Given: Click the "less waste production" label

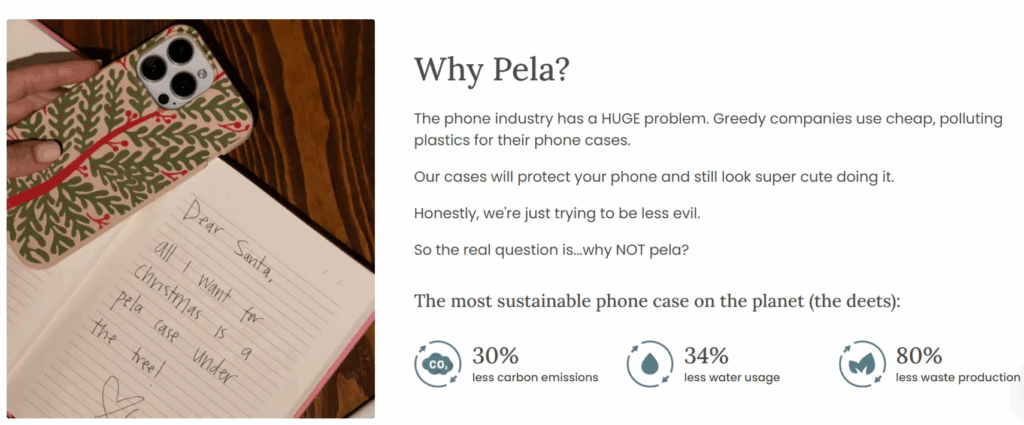Looking at the screenshot, I should pyautogui.click(x=957, y=378).
